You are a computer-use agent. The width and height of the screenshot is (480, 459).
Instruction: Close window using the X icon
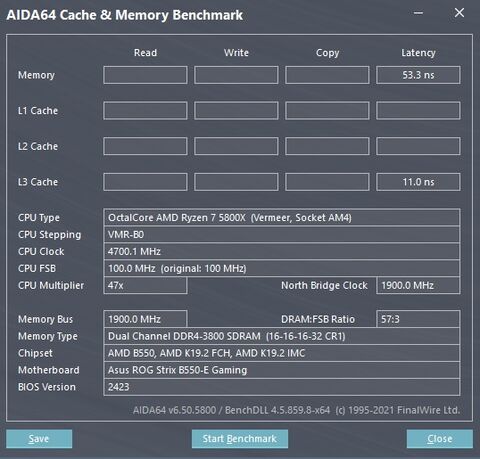459,13
